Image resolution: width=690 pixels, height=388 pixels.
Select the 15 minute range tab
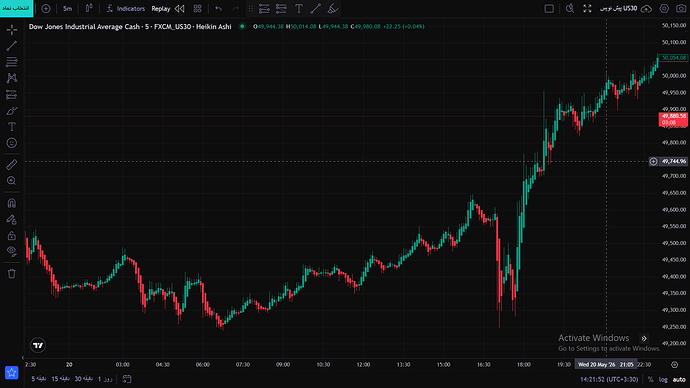60,379
